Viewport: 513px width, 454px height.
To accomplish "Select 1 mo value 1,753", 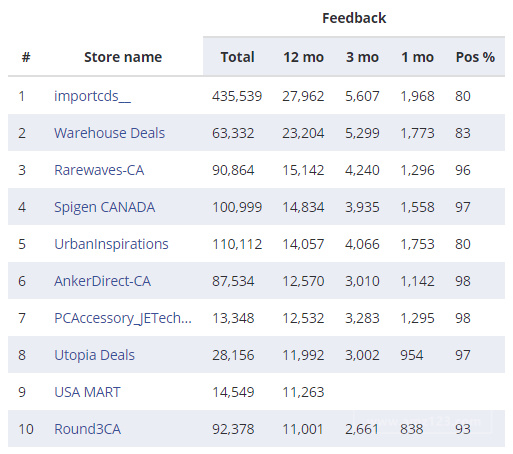I will pyautogui.click(x=417, y=244).
